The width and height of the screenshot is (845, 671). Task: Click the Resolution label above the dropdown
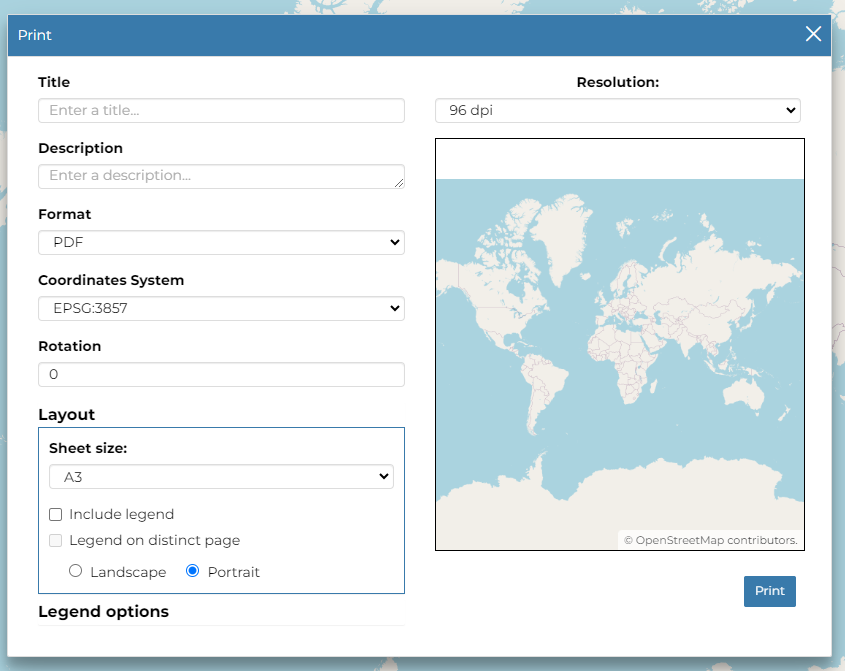[x=617, y=82]
